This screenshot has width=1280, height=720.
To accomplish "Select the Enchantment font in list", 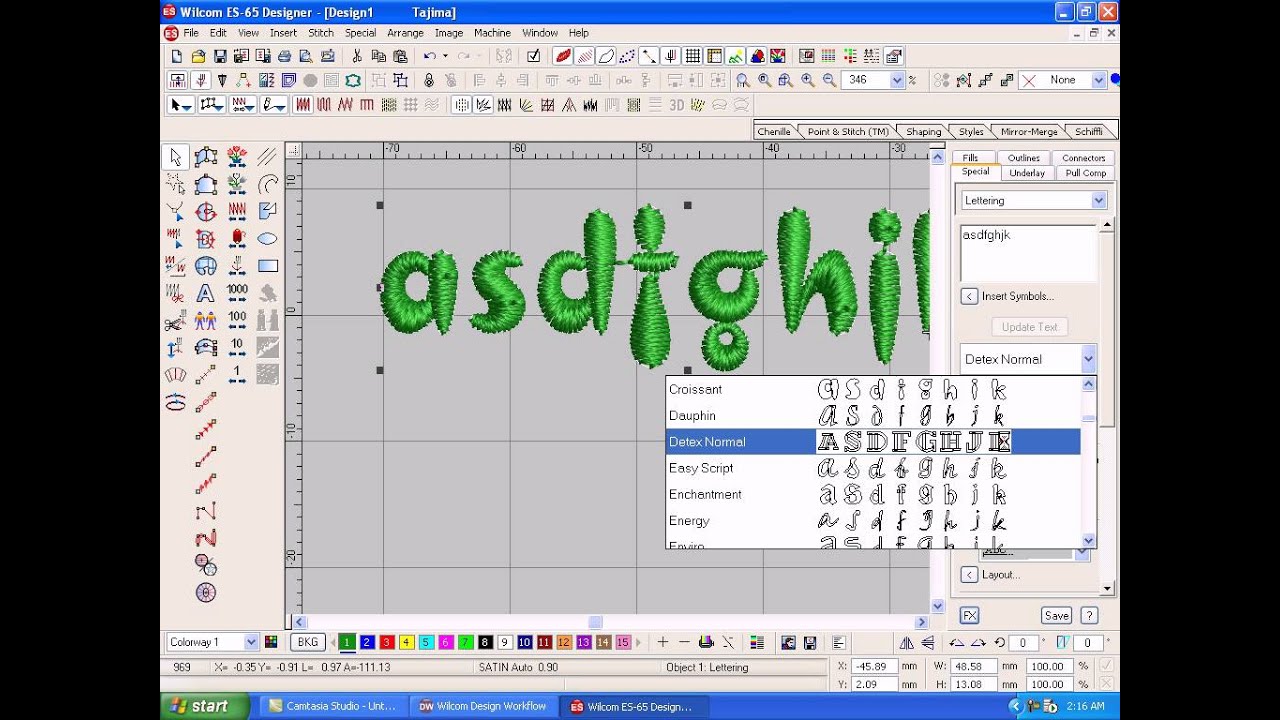I will [x=873, y=494].
